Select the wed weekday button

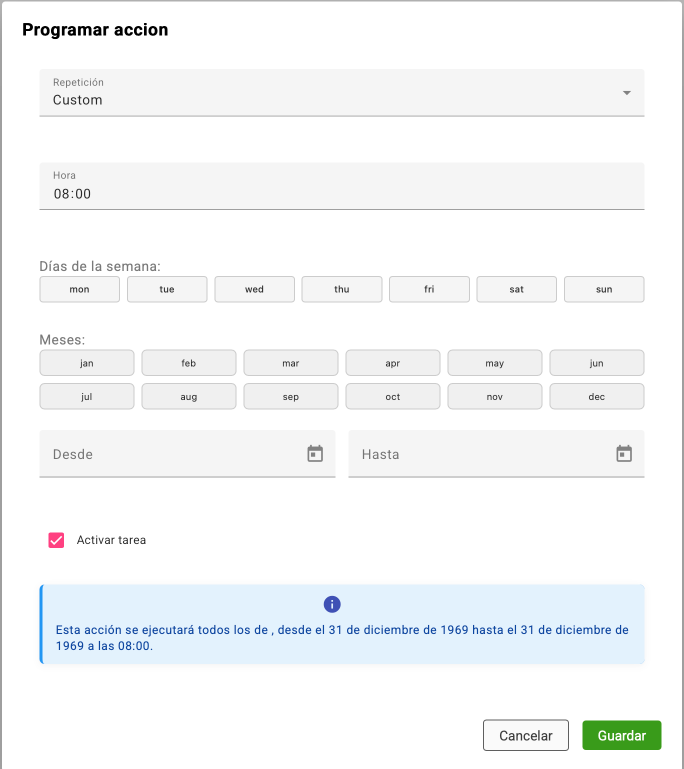pyautogui.click(x=254, y=289)
